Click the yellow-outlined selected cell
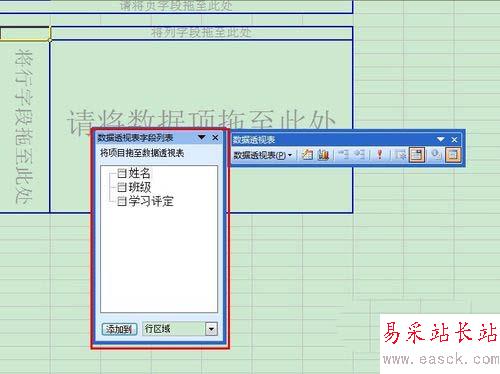The width and height of the screenshot is (500, 374). coord(25,33)
